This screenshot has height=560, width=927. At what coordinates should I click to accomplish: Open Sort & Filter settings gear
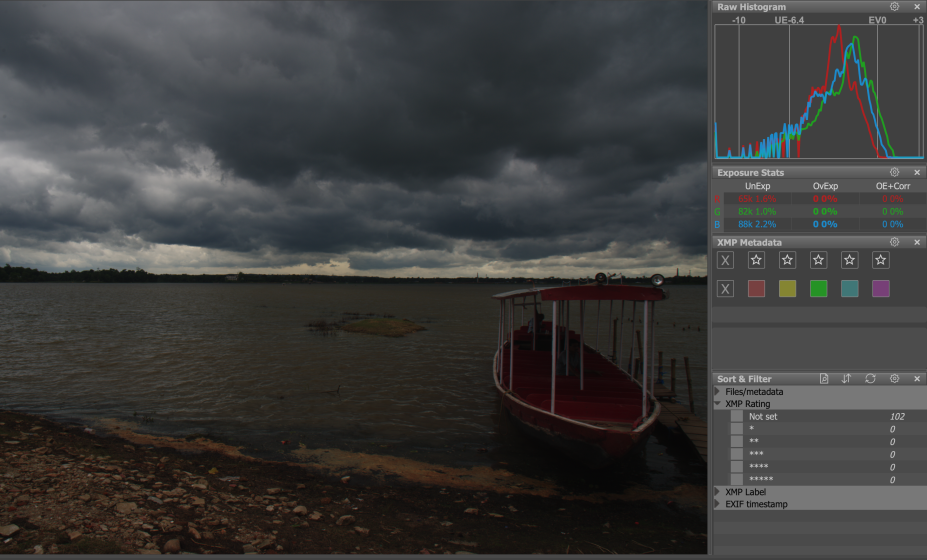click(894, 378)
